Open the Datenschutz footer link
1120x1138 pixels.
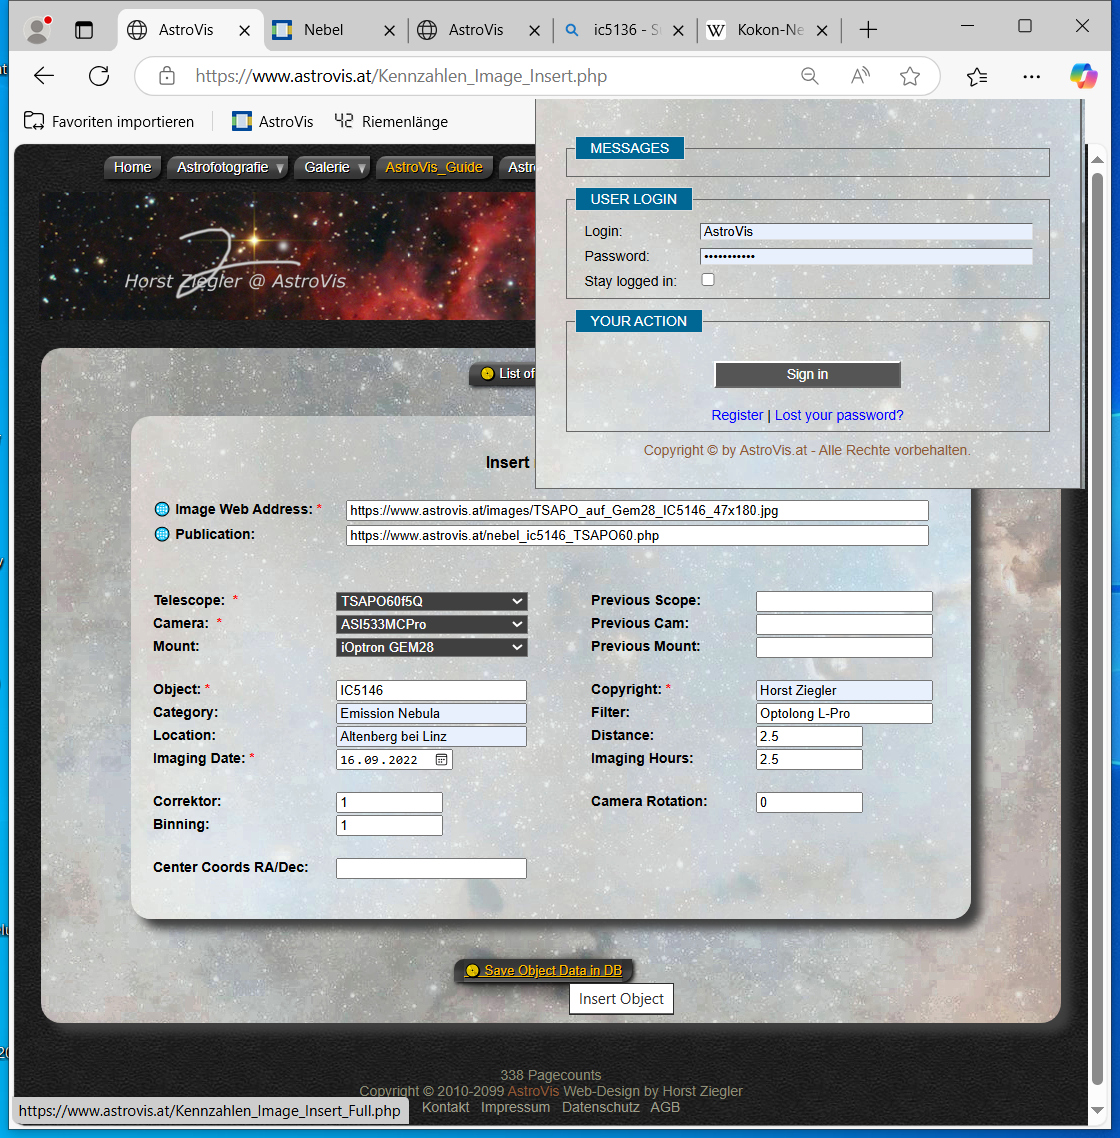pyautogui.click(x=601, y=1108)
